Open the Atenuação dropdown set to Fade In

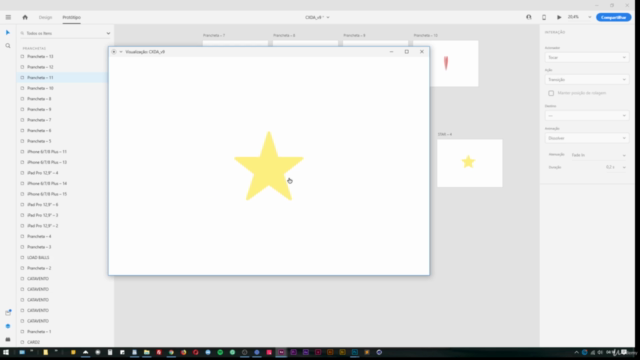pyautogui.click(x=598, y=155)
